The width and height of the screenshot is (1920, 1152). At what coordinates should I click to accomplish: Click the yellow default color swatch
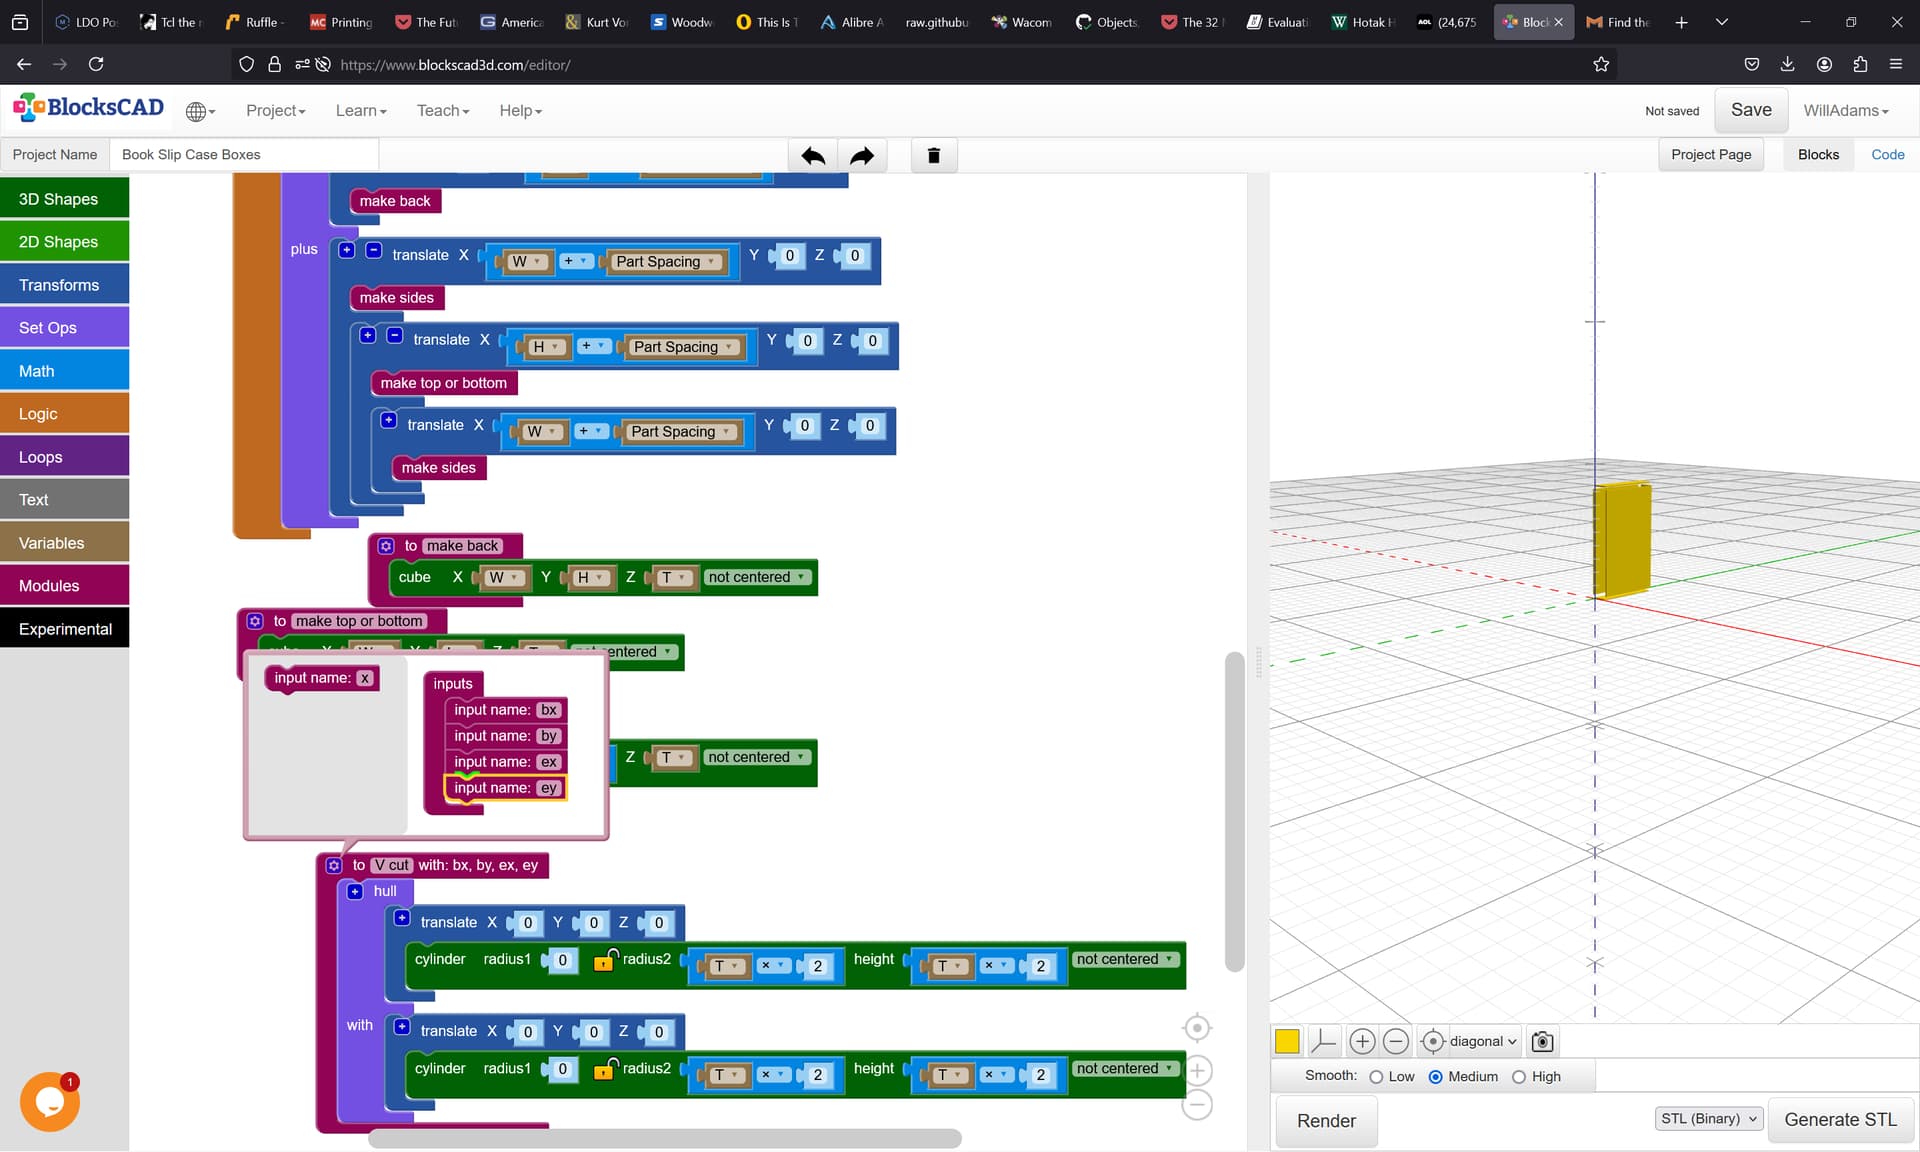point(1287,1041)
